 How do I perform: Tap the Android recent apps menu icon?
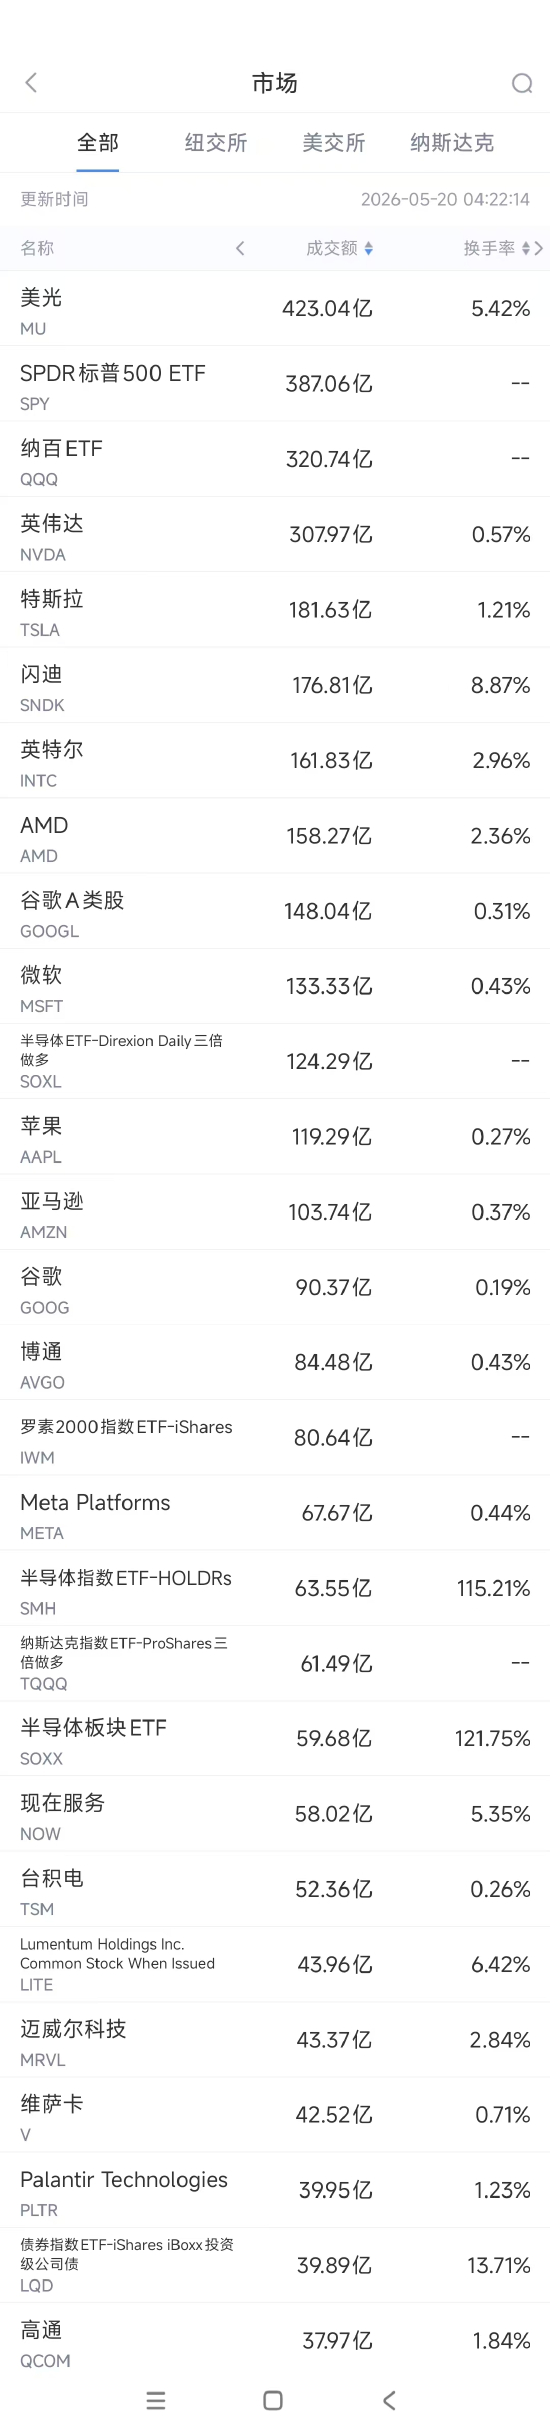[x=156, y=2400]
